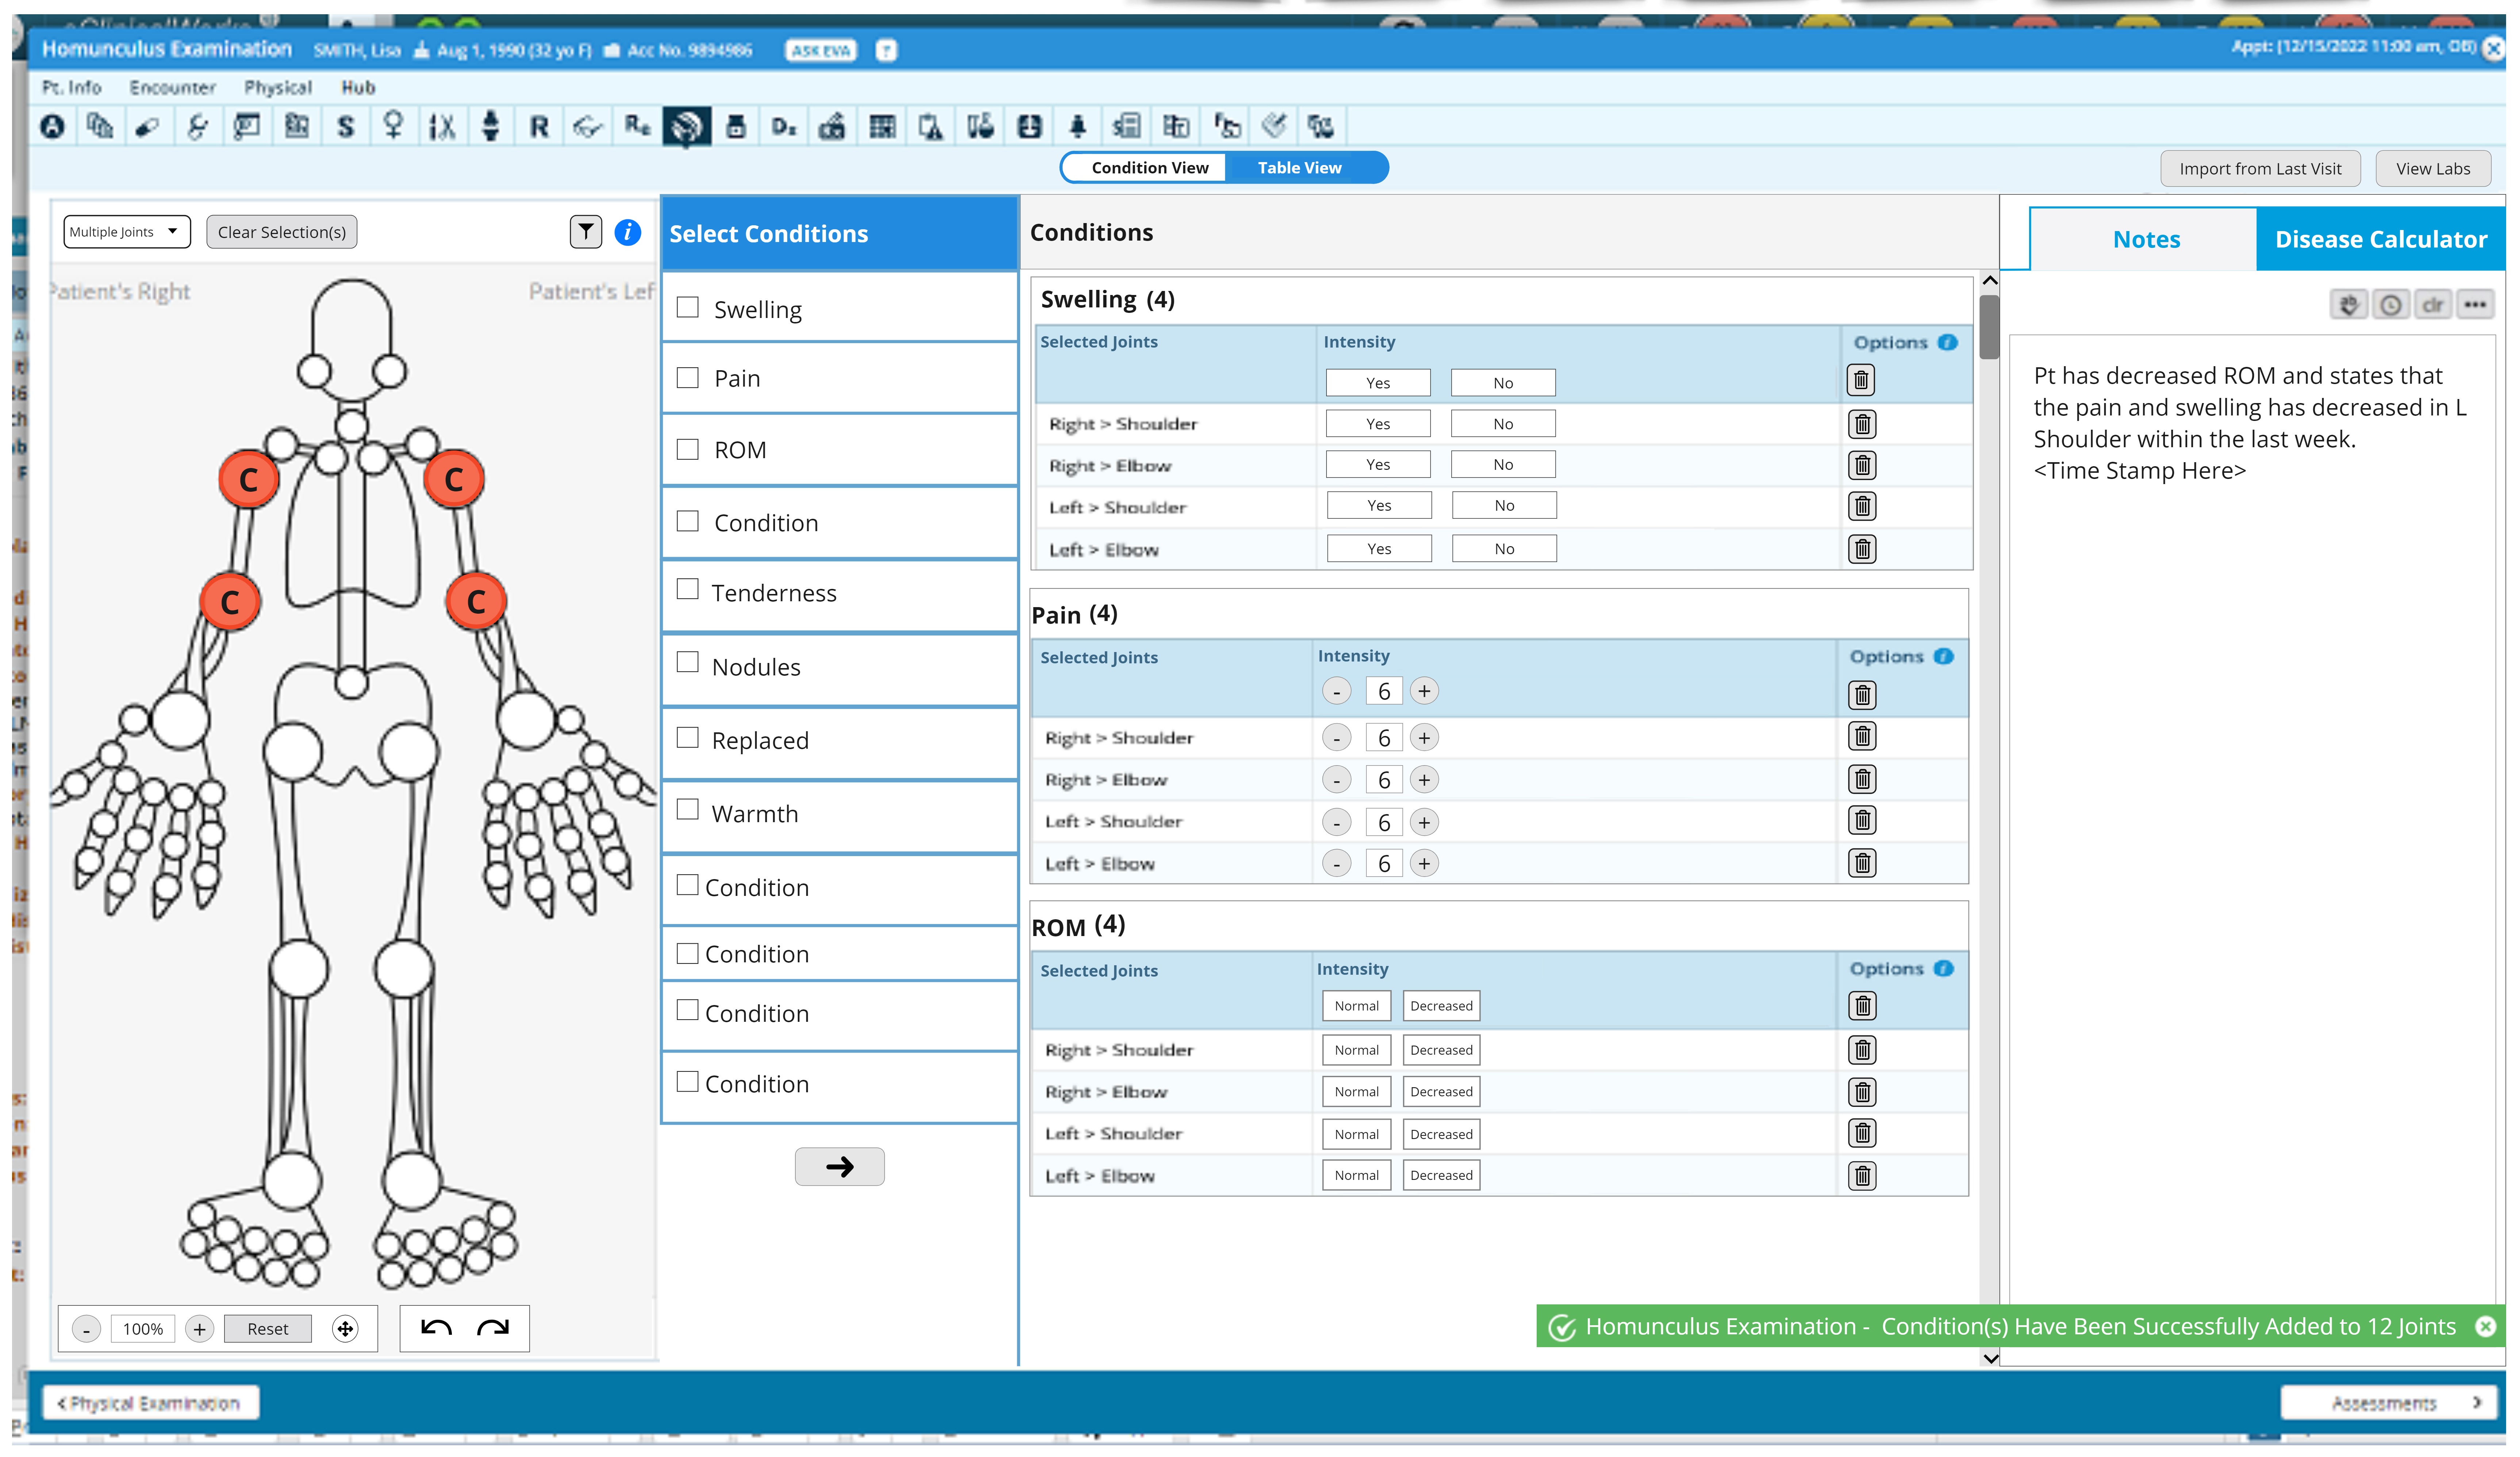Delete the Left > Elbow pain row
2520x1457 pixels.
click(x=1861, y=863)
